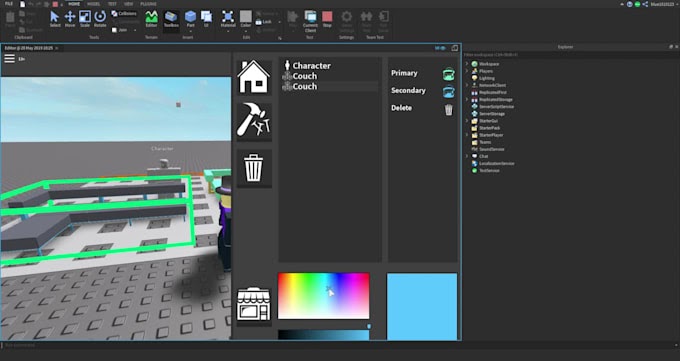Click the Delete button label
This screenshot has height=361, width=680.
(401, 108)
